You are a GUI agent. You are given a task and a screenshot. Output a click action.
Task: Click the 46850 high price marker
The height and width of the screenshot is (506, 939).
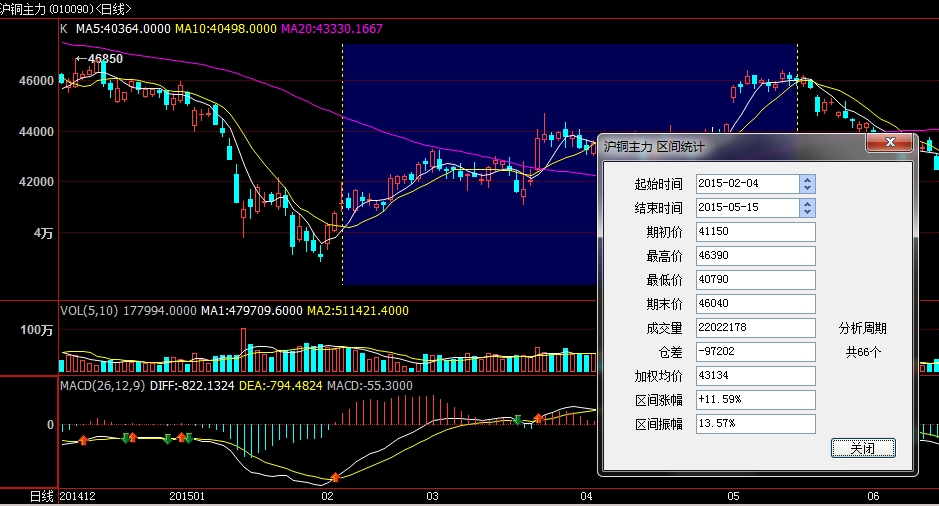(x=104, y=59)
